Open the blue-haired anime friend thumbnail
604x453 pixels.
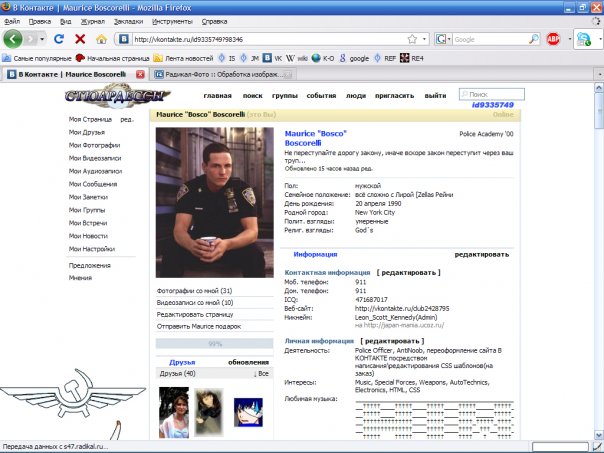click(248, 412)
